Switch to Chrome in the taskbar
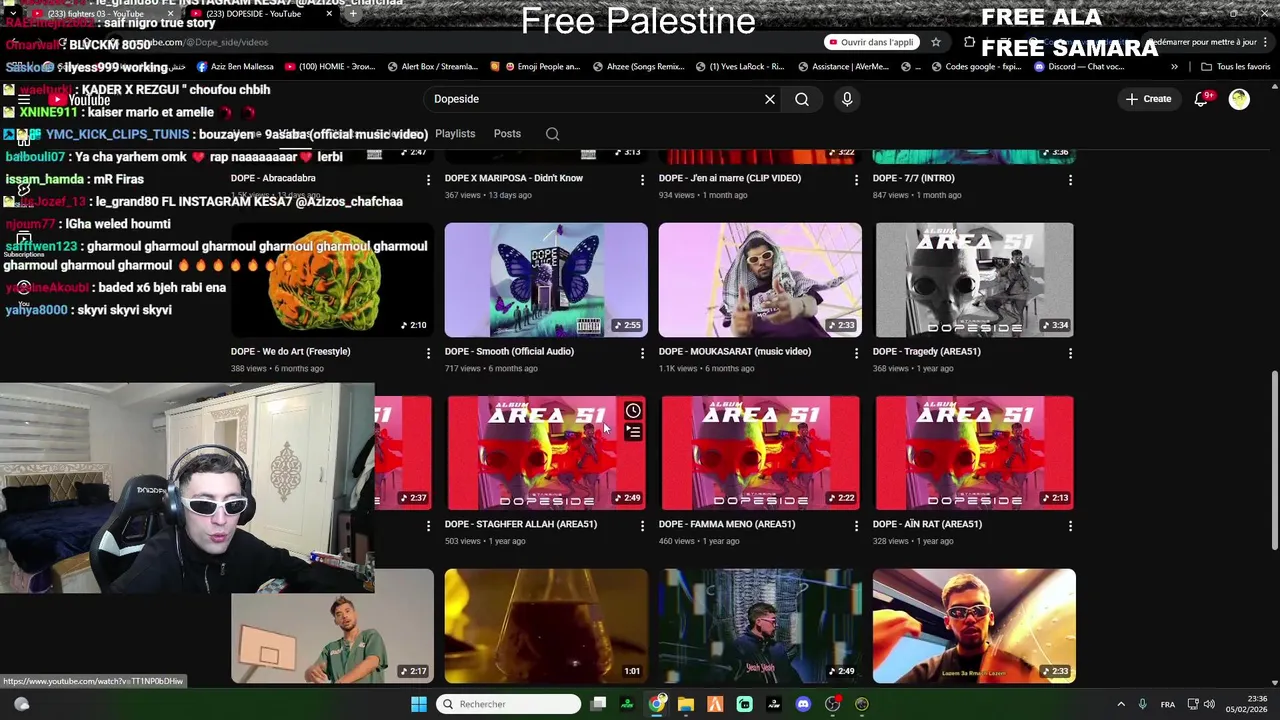The width and height of the screenshot is (1280, 720). pos(657,704)
